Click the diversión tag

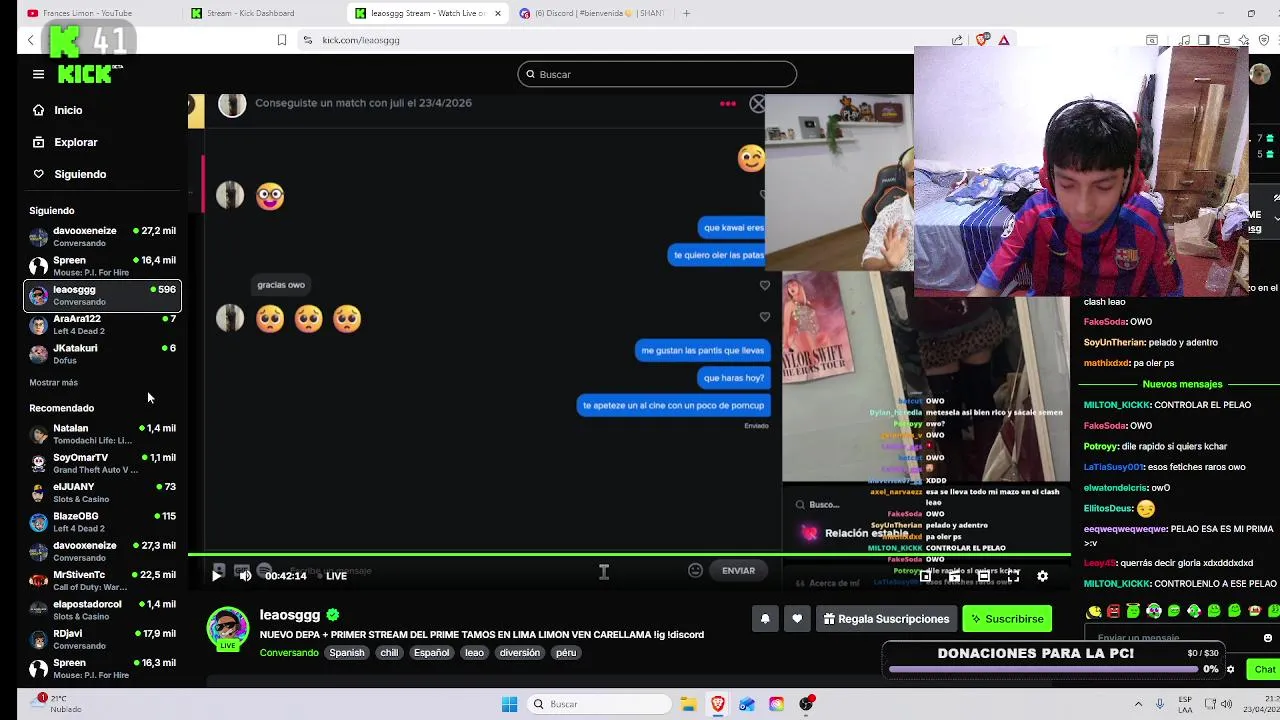point(519,653)
